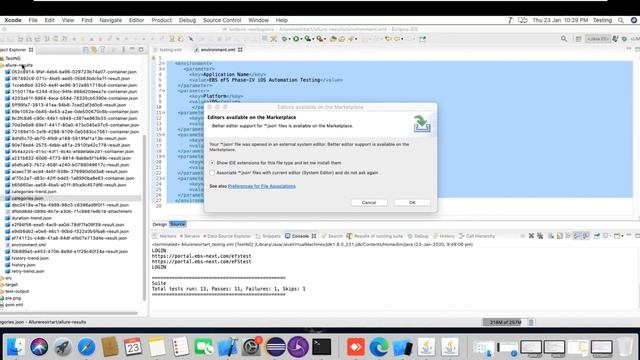Select history.json in Project Explorer
Screen dimensions: 640x360
pyautogui.click(x=23, y=264)
